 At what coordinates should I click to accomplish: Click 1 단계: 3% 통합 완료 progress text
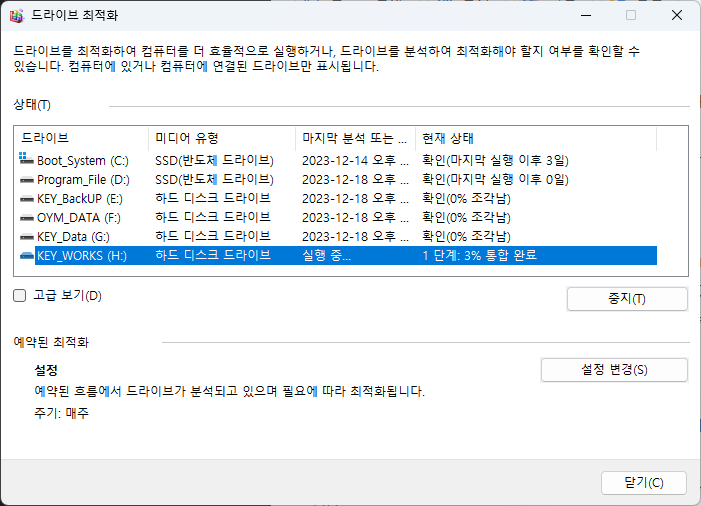coord(479,256)
